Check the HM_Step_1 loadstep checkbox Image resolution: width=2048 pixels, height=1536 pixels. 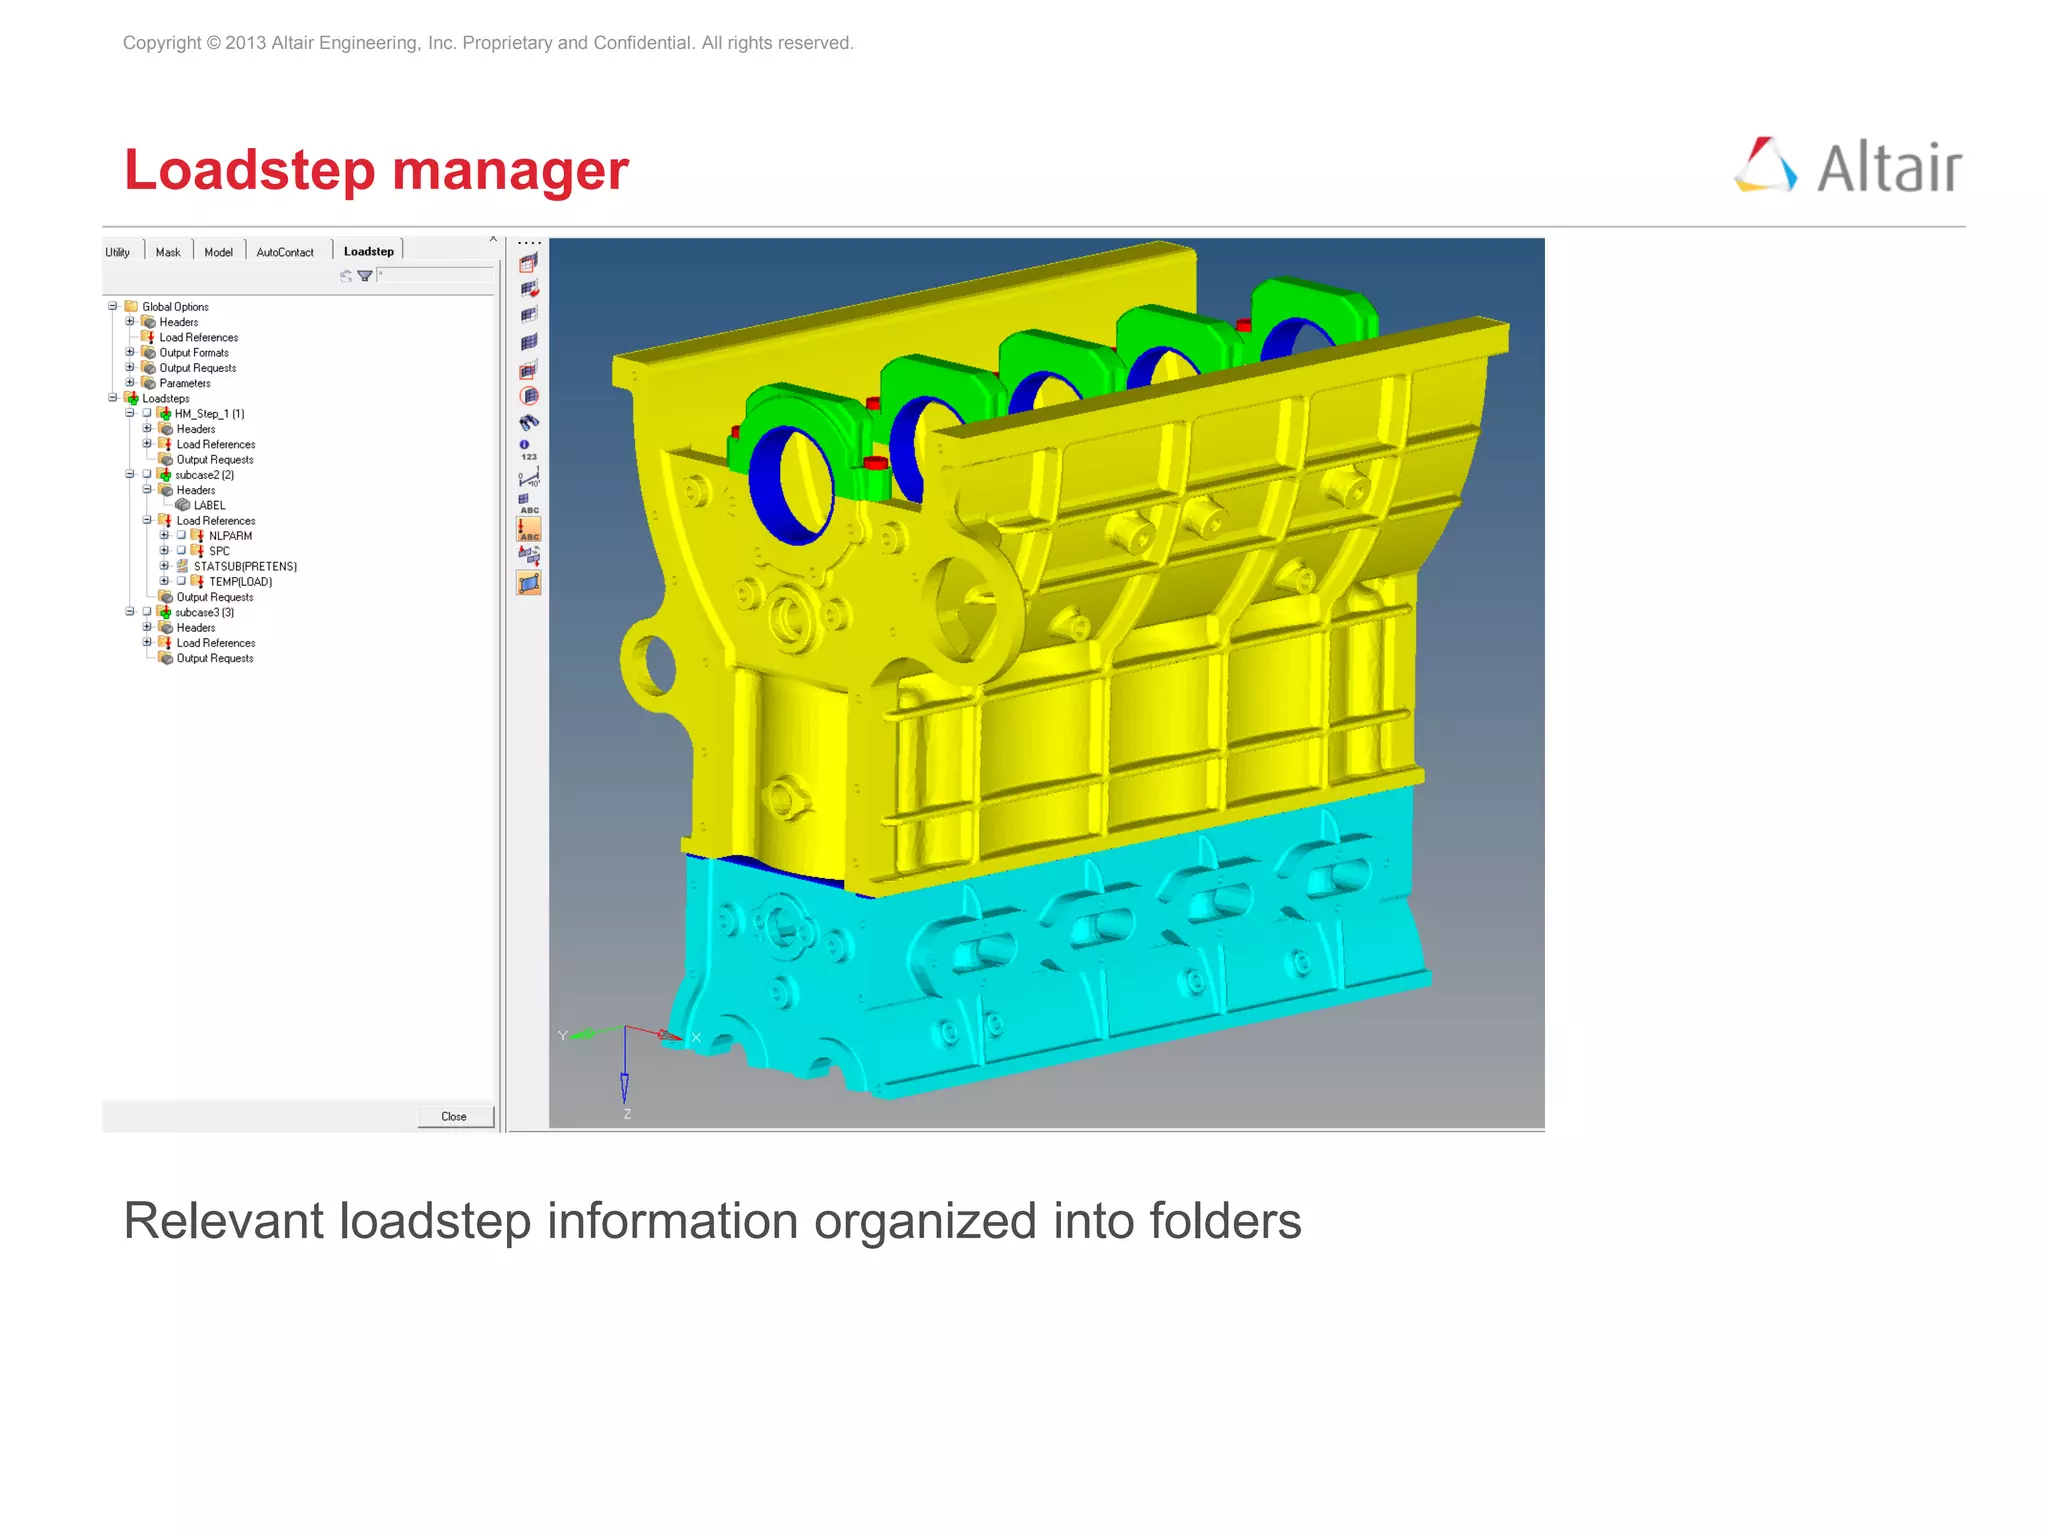tap(147, 413)
